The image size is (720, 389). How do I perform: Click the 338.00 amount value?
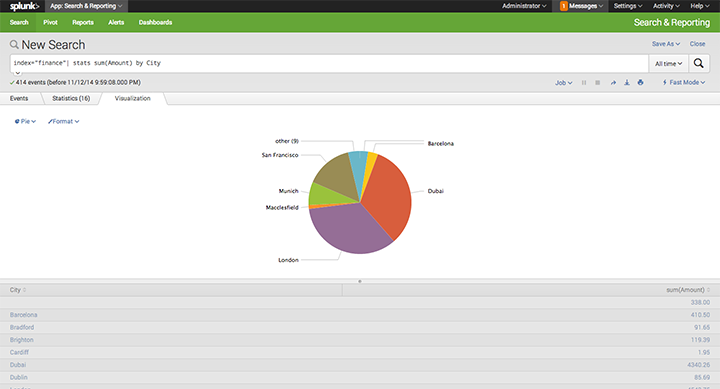tap(700, 302)
